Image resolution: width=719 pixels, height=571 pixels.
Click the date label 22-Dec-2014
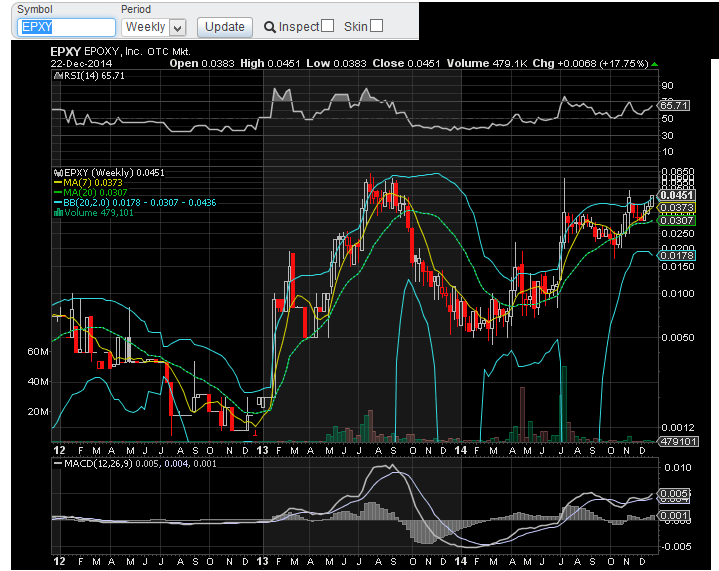[x=81, y=64]
